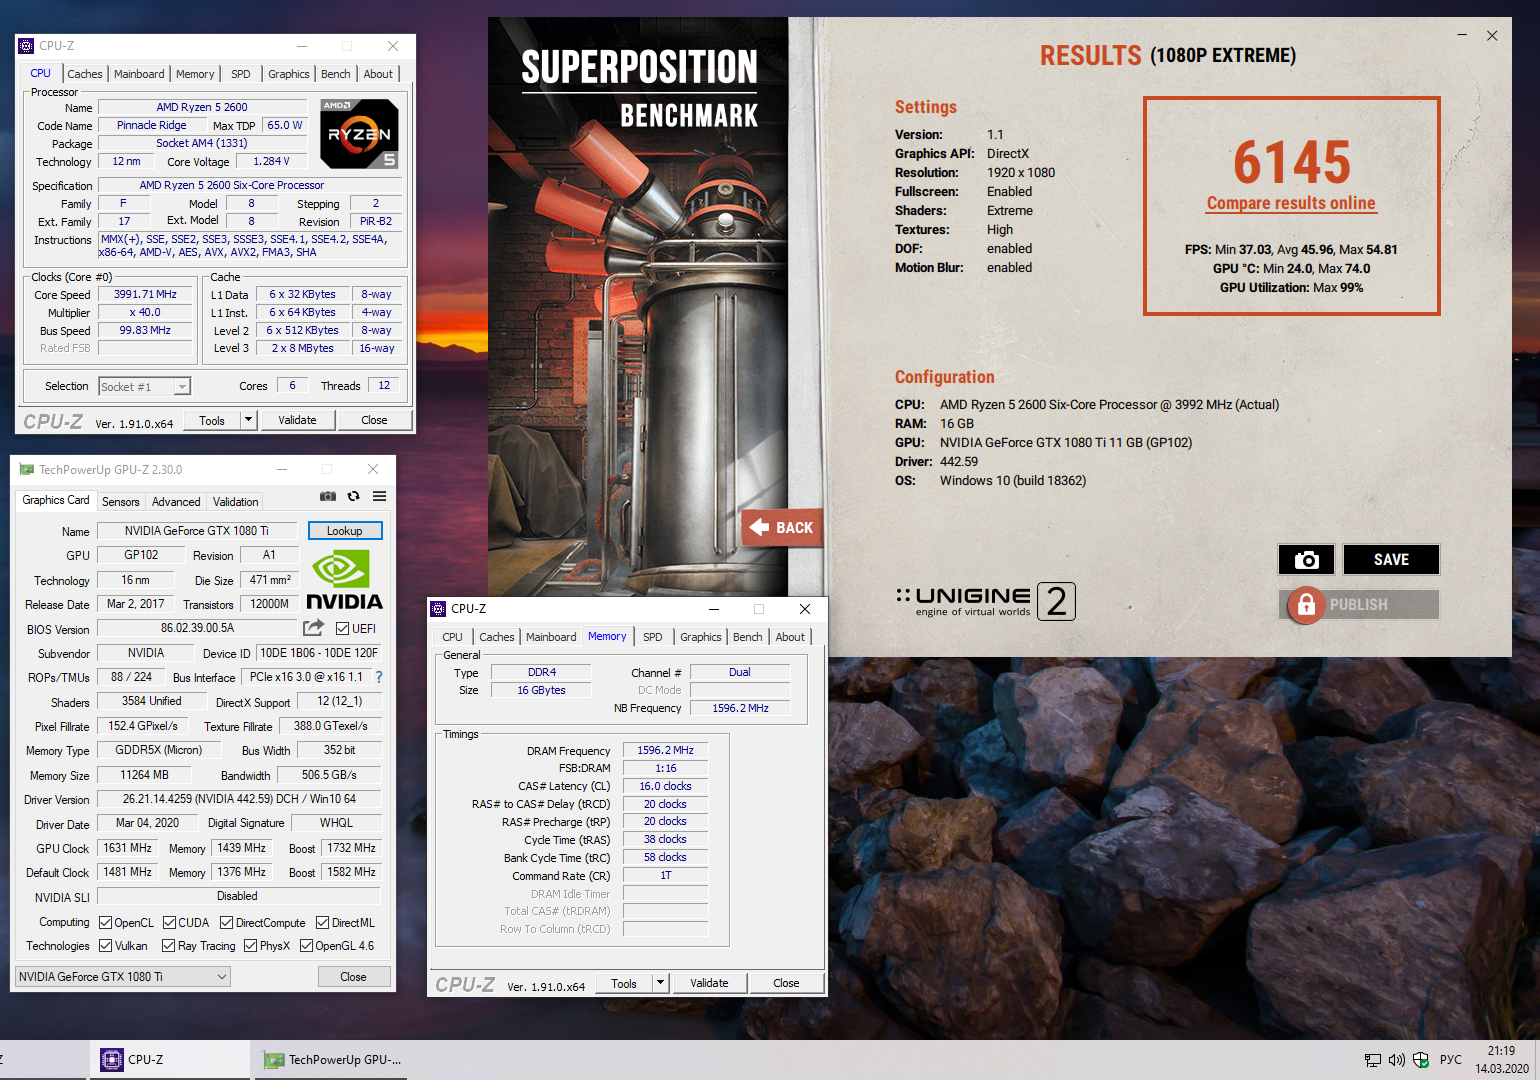Click Core Speed value 3991.71 MHz
The width and height of the screenshot is (1540, 1080).
[145, 295]
